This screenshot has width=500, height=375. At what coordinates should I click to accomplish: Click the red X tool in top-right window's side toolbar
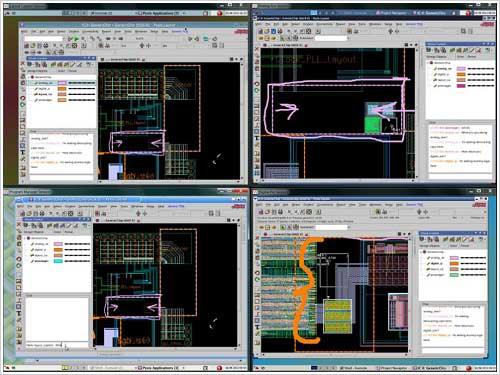[257, 49]
